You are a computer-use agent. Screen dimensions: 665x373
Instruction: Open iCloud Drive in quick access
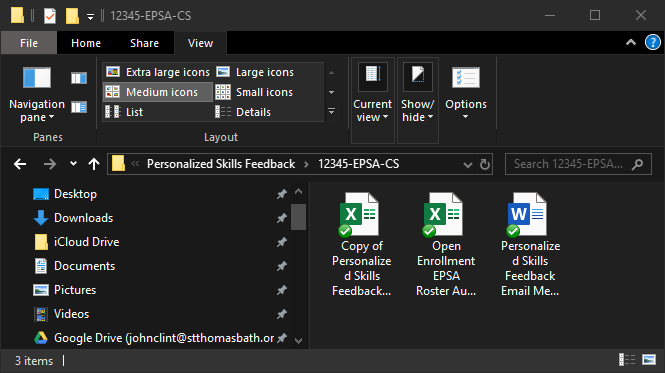[x=76, y=242]
